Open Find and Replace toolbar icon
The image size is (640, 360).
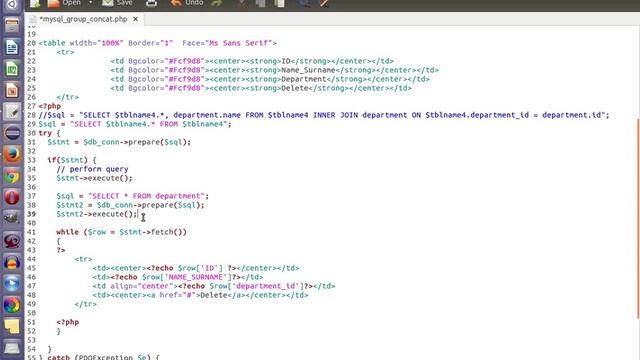click(x=324, y=3)
